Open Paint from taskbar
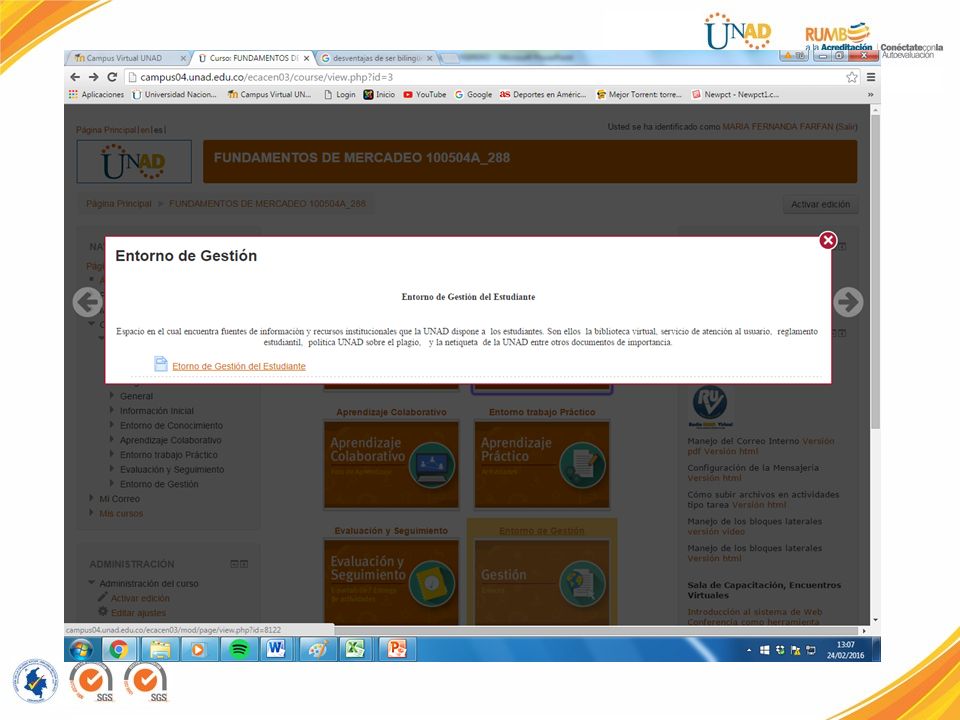The image size is (960, 720). [317, 650]
